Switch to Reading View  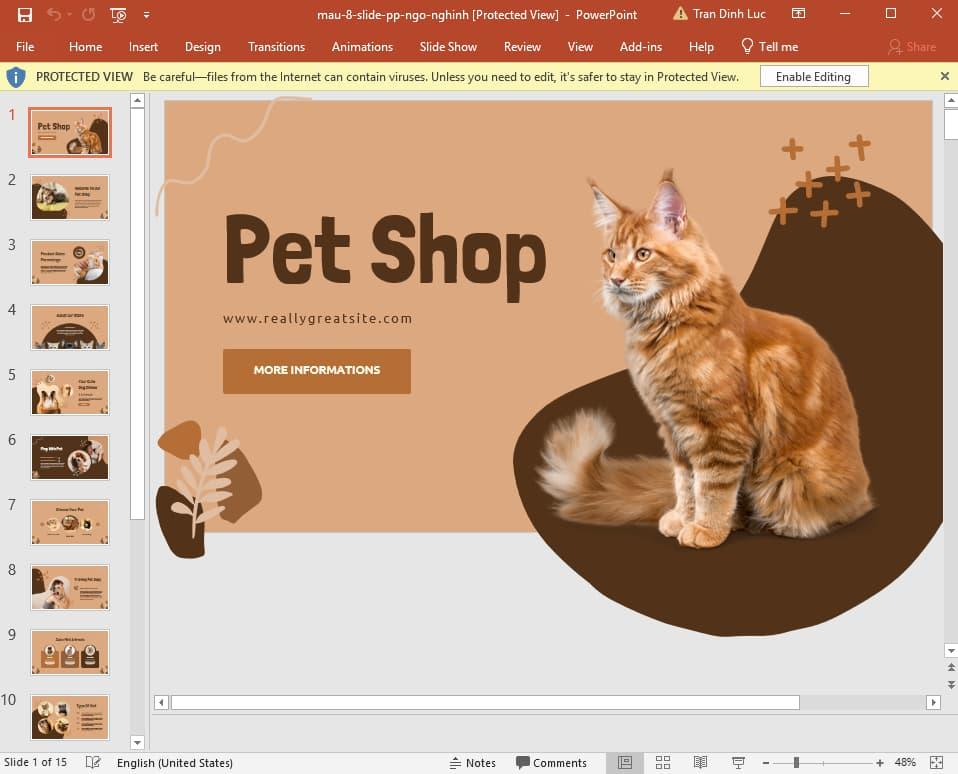[x=700, y=762]
